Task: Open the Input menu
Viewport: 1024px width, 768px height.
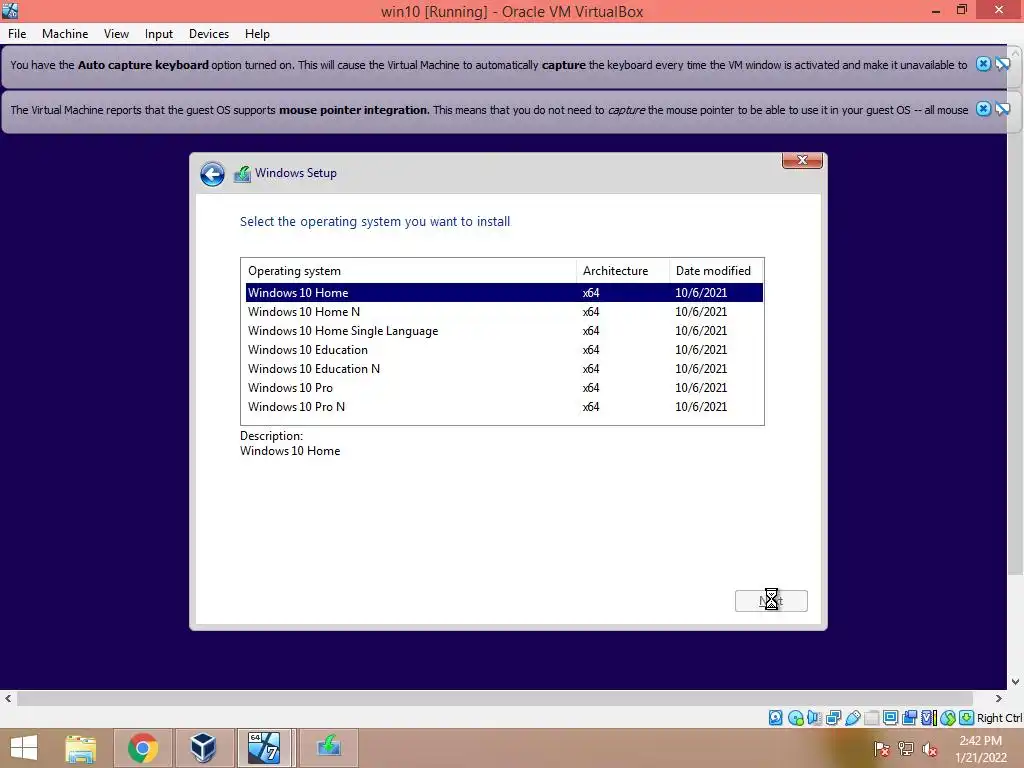Action: click(159, 34)
